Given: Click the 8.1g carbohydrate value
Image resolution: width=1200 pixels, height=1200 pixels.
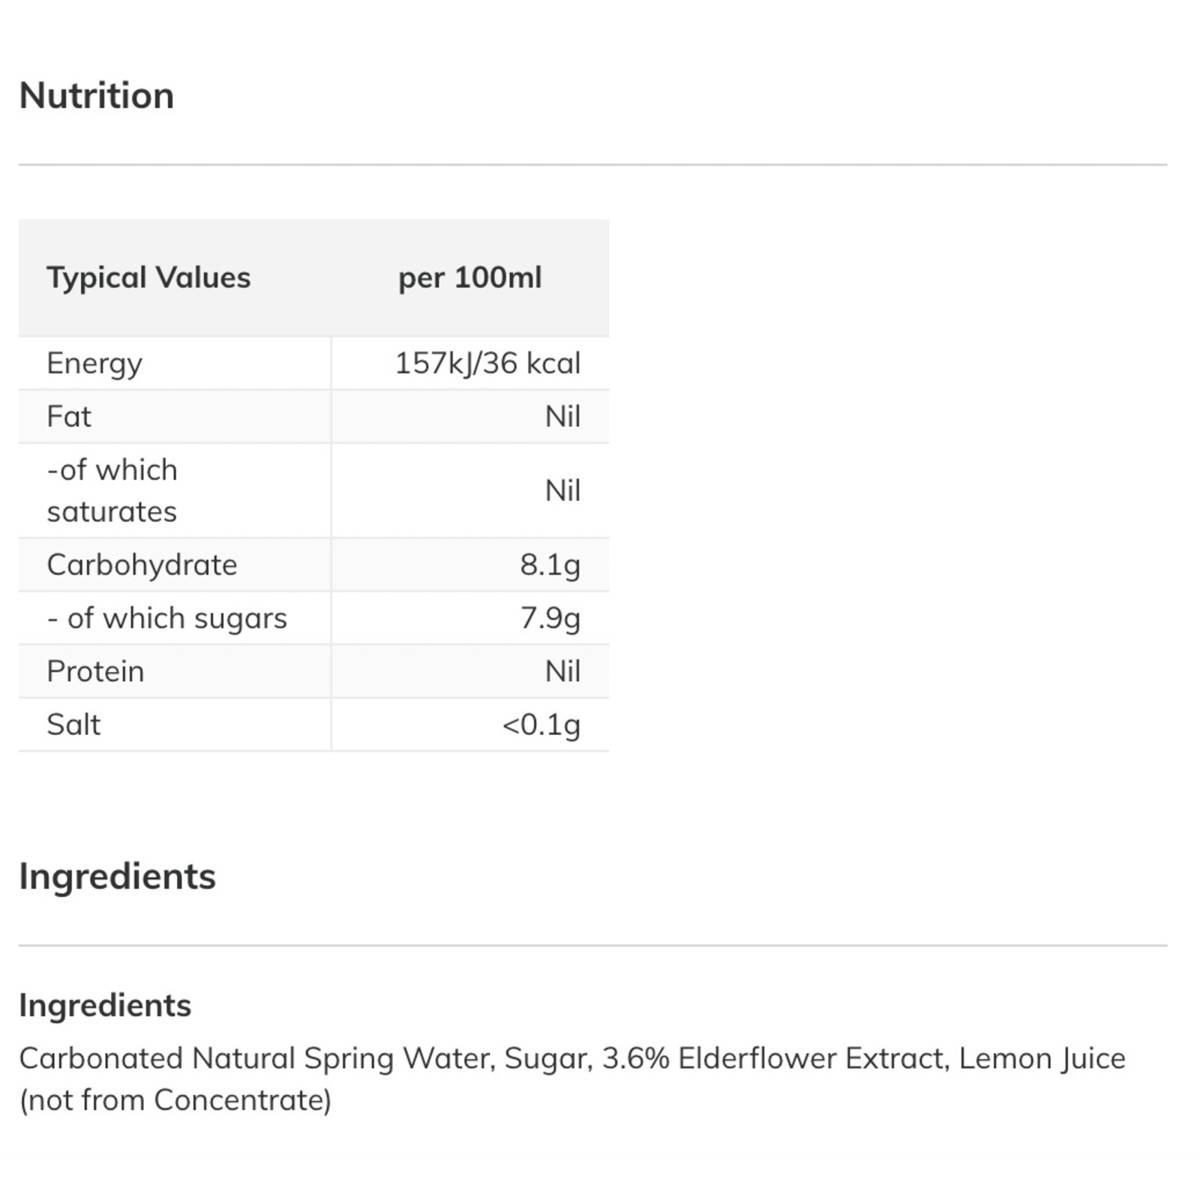Looking at the screenshot, I should tap(549, 565).
